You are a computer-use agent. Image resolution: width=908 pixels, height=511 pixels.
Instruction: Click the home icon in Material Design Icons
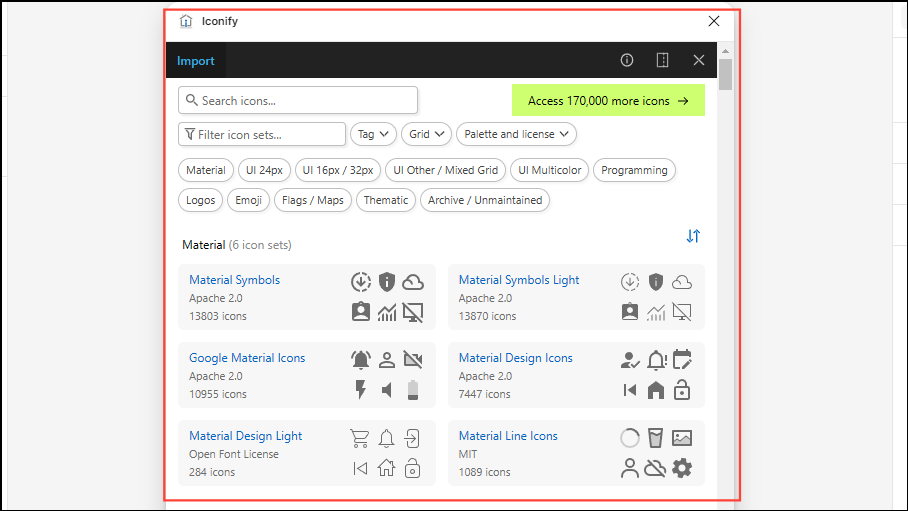(x=656, y=390)
